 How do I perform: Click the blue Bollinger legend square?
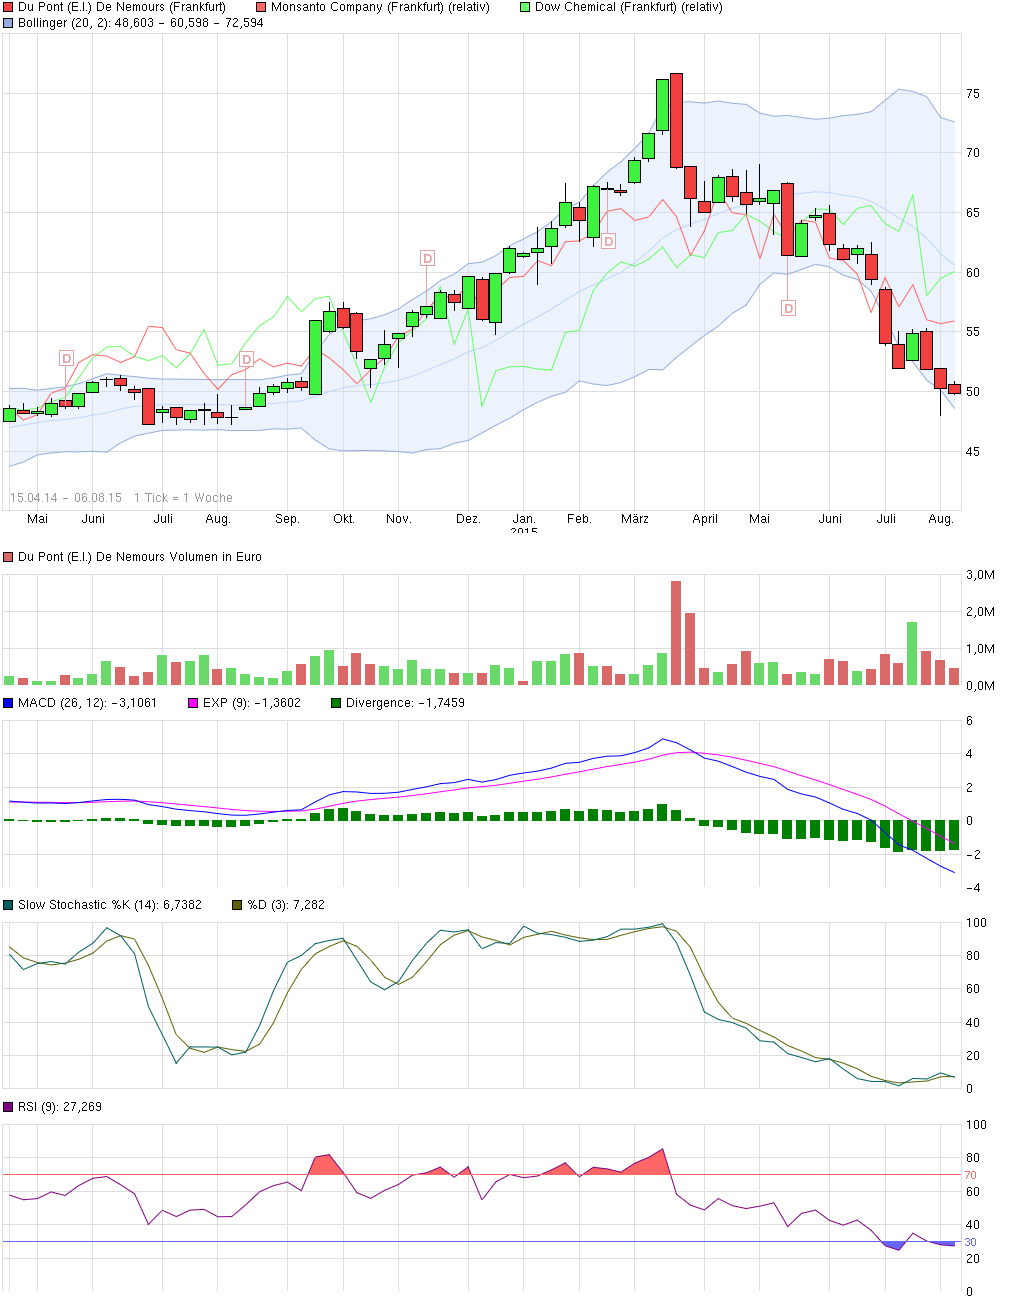pos(9,23)
